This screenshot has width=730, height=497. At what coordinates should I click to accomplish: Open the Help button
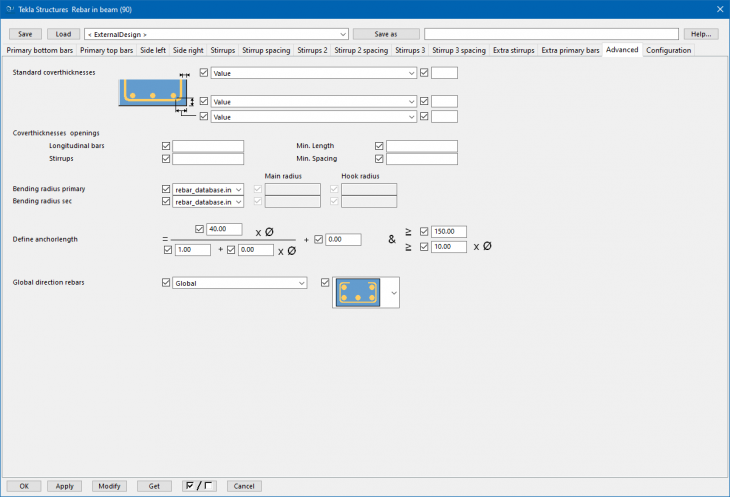coord(701,34)
